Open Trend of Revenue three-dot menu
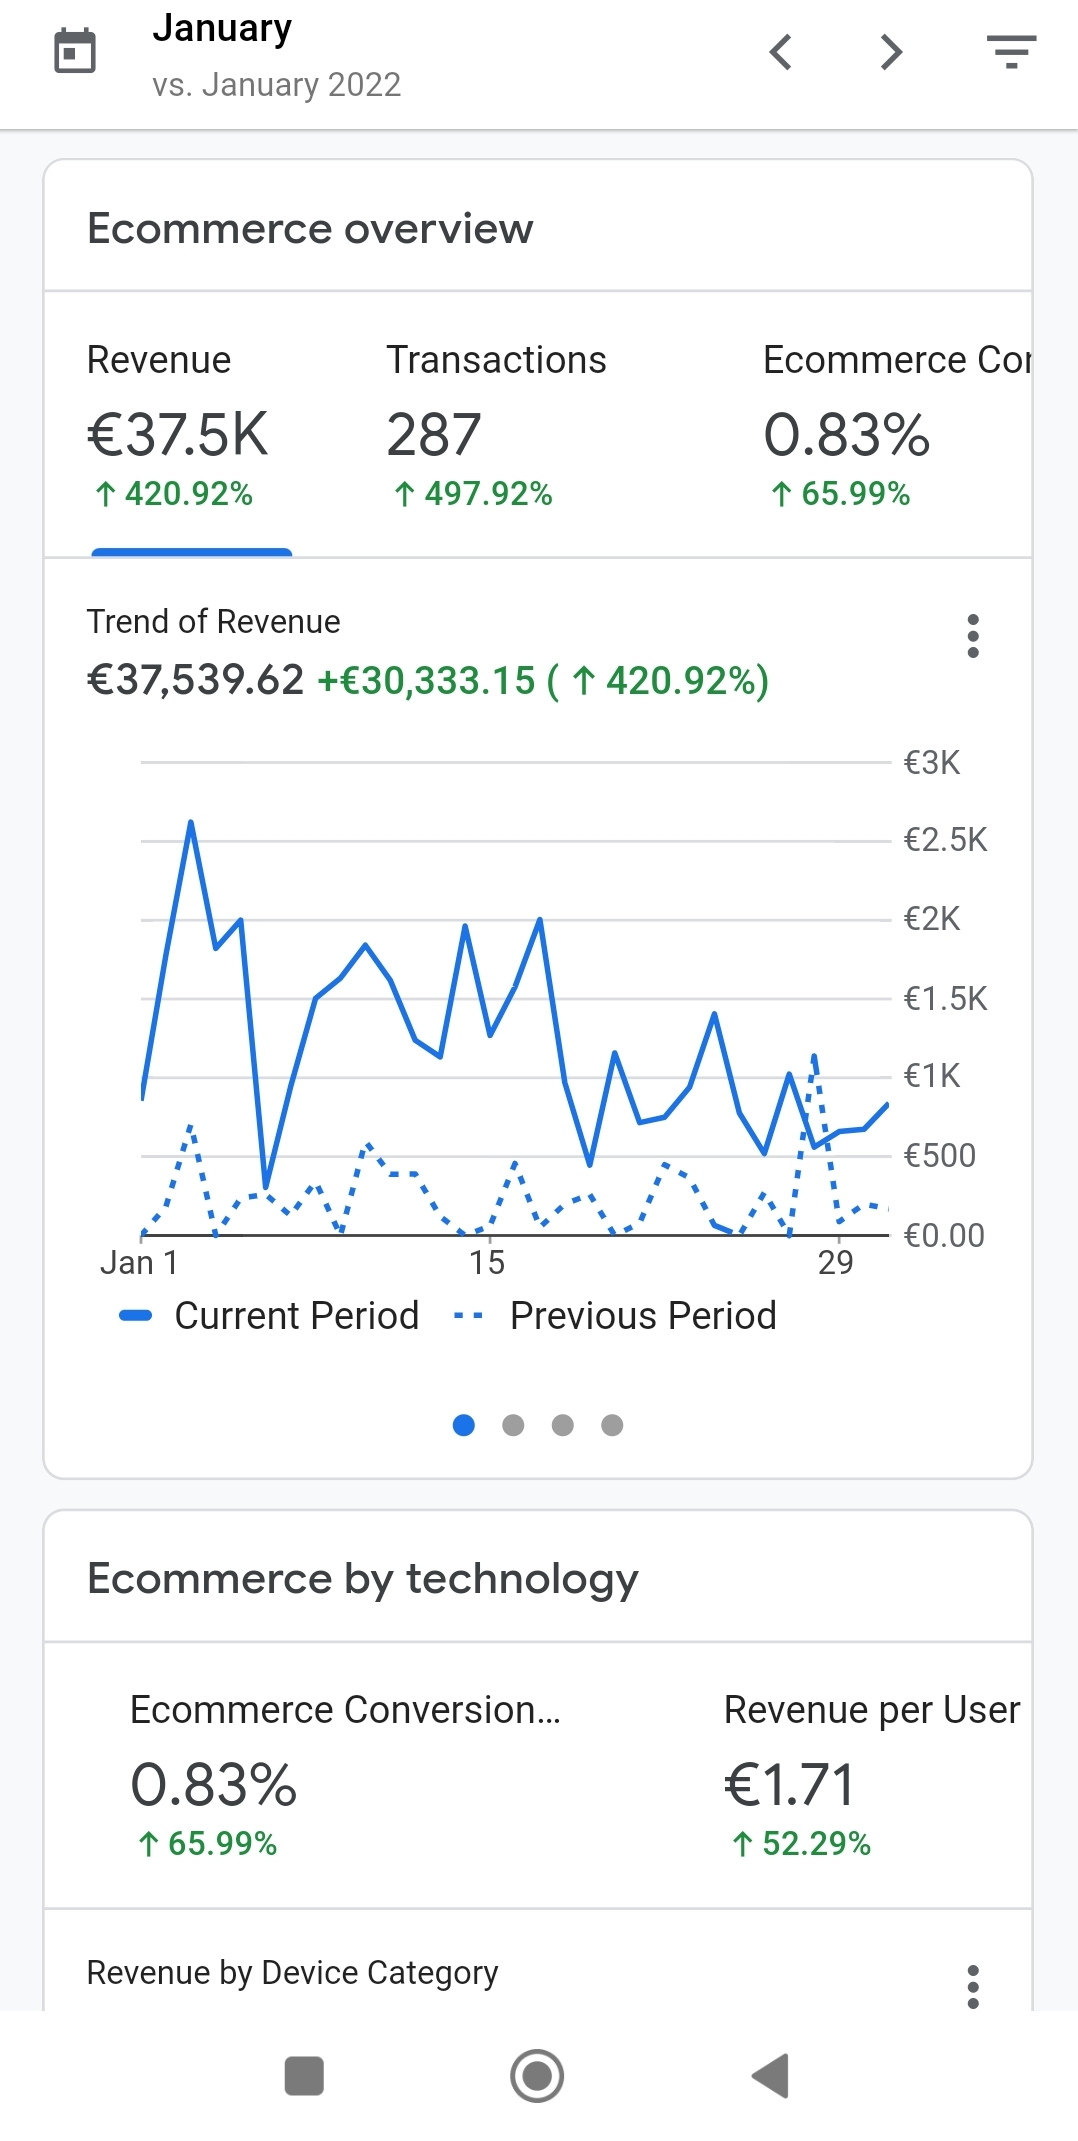This screenshot has width=1078, height=2141. click(973, 636)
